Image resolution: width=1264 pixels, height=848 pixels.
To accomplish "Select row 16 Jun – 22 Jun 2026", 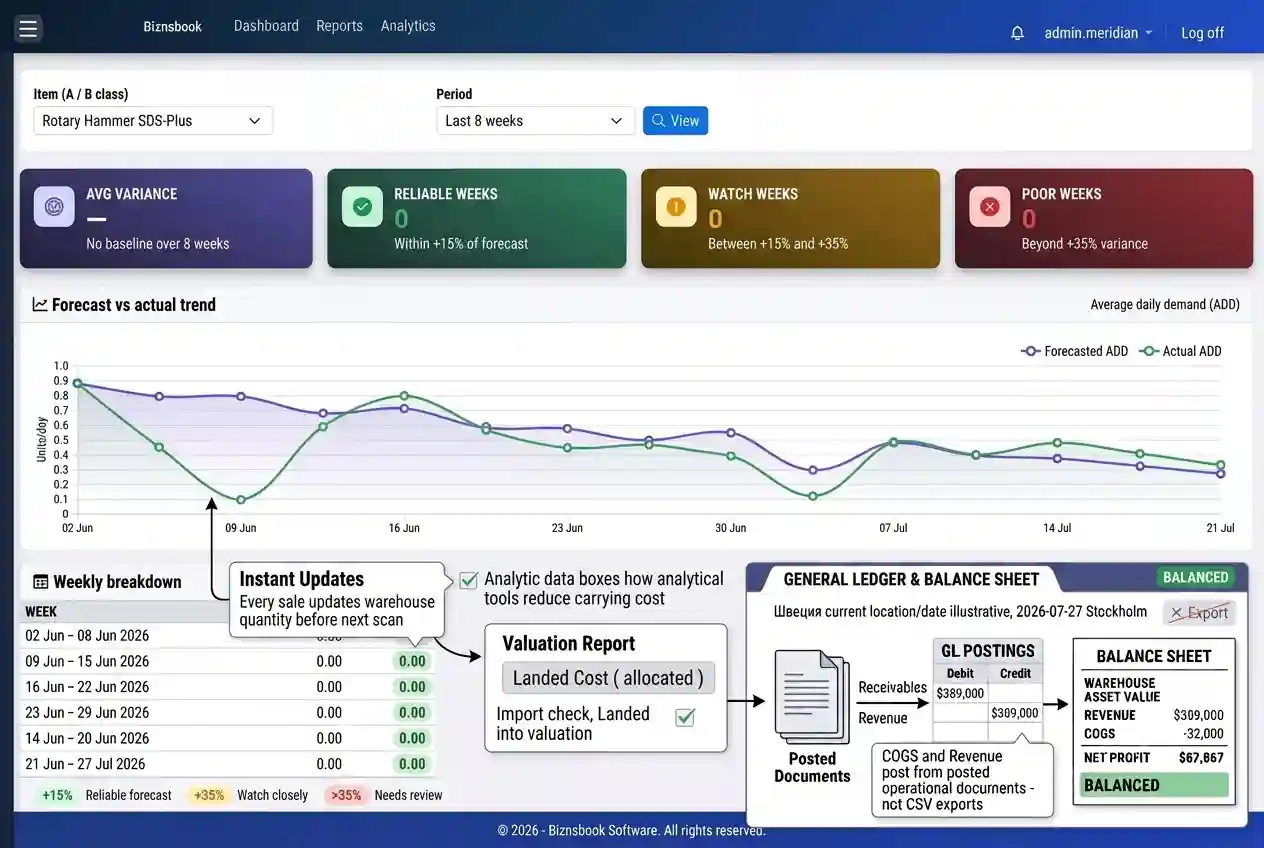I will tap(228, 687).
